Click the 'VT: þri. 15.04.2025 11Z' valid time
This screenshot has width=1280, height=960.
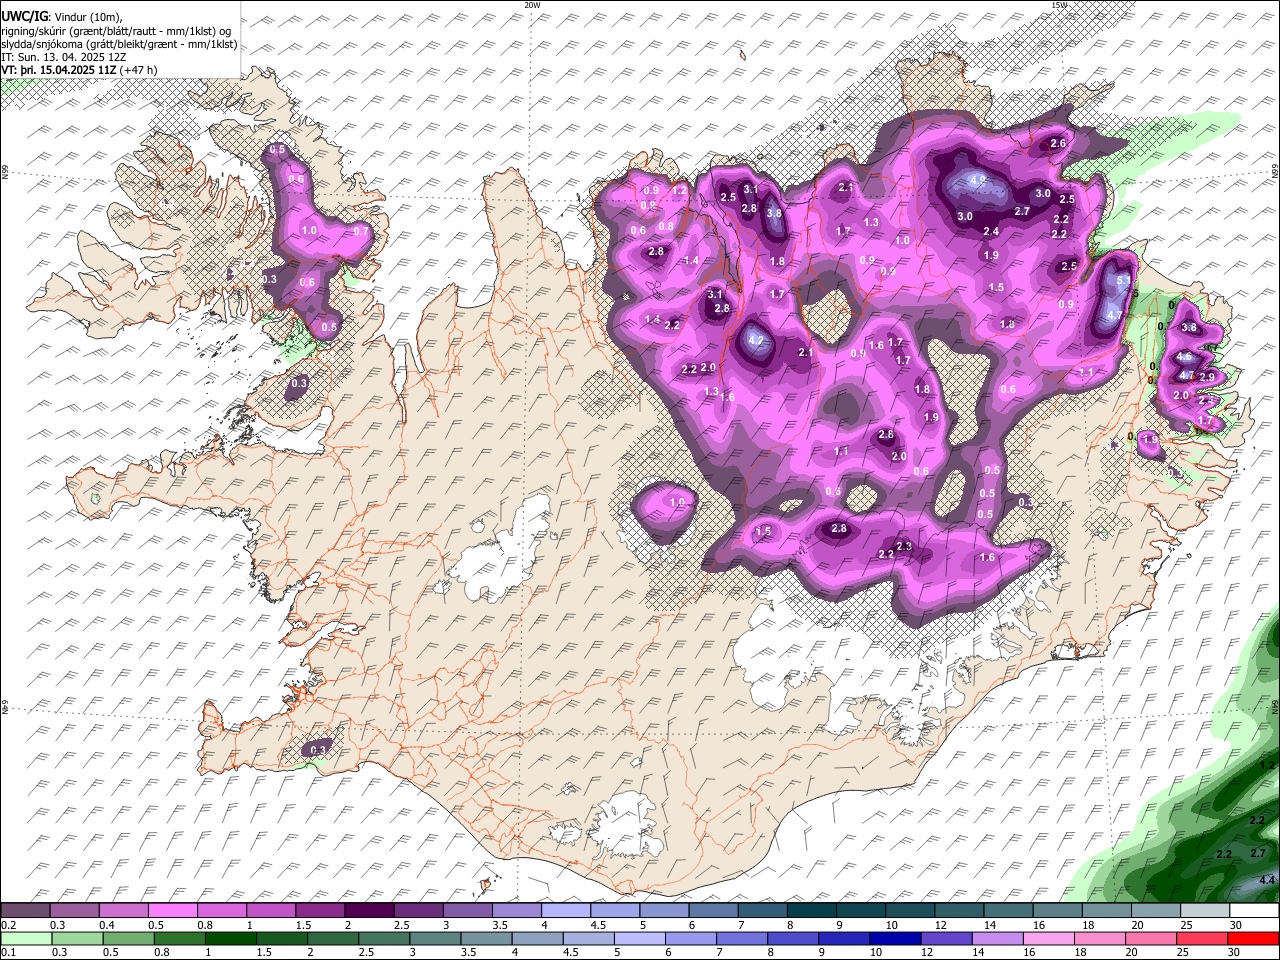pos(59,70)
